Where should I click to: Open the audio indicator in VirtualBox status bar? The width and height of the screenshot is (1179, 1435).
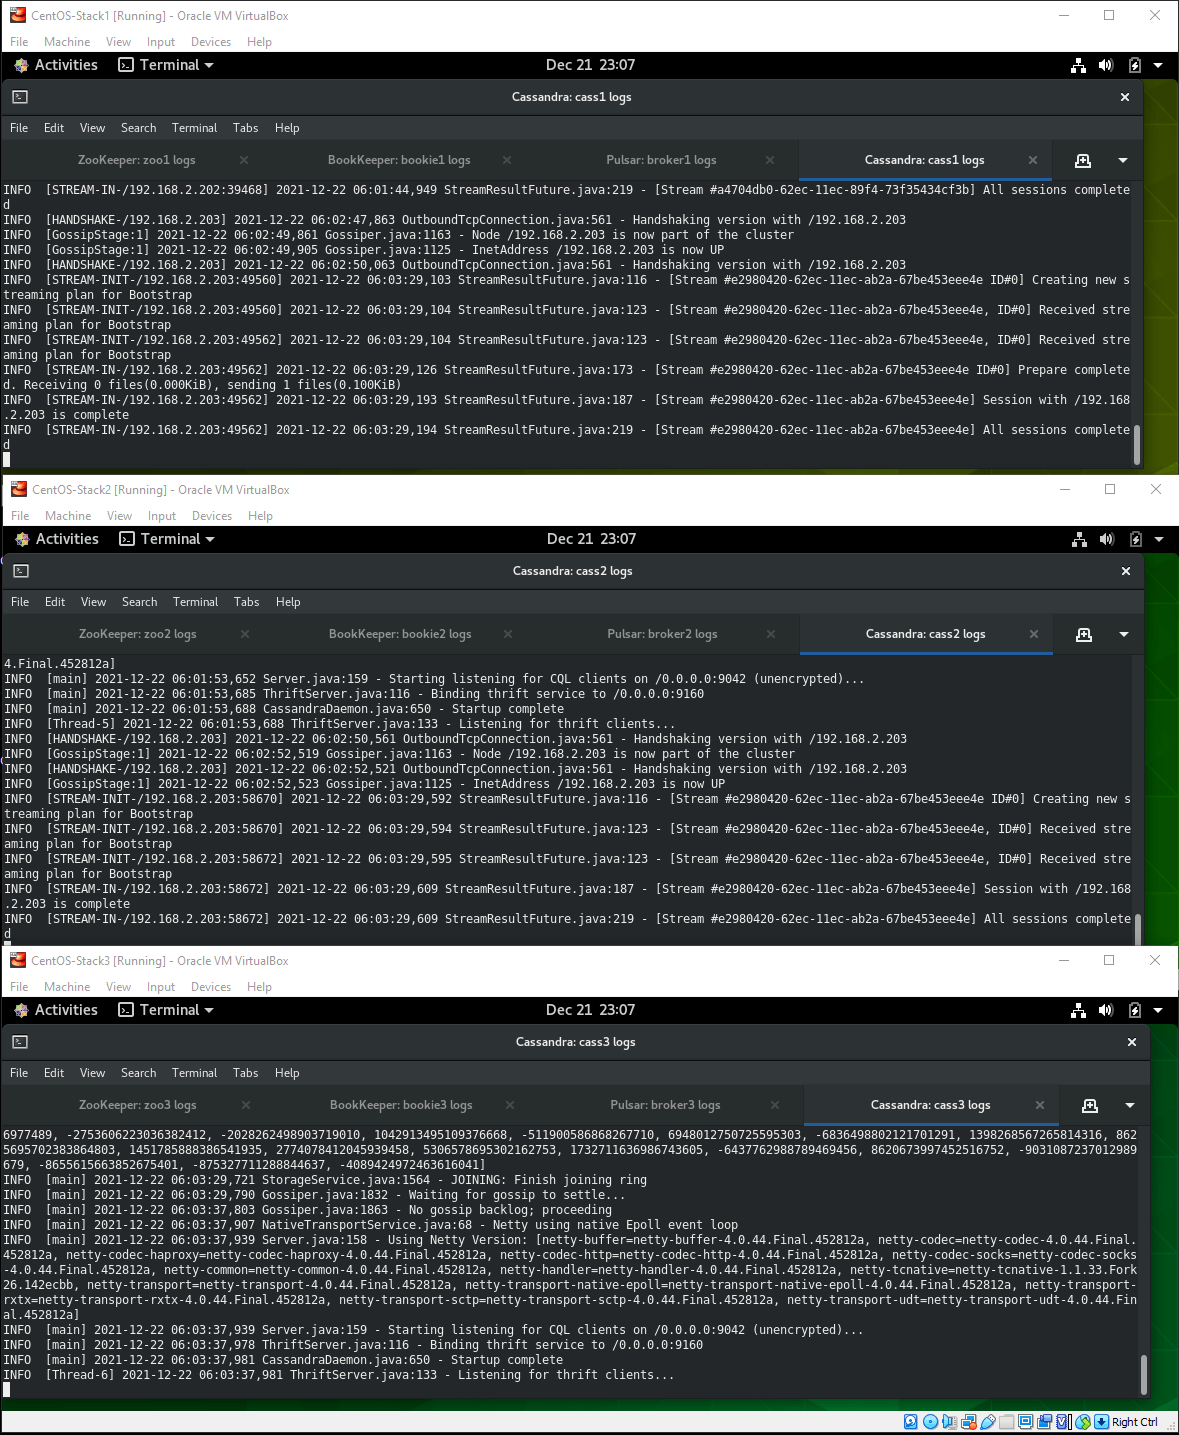pos(949,1422)
